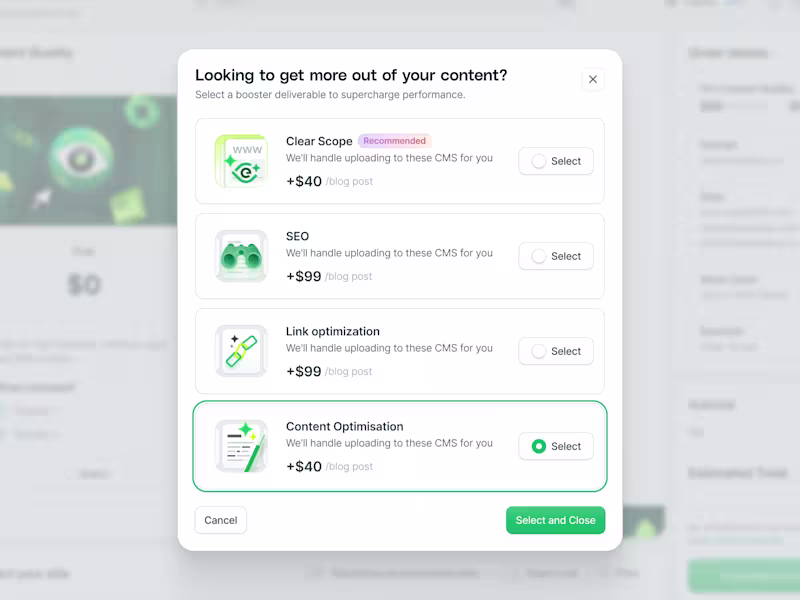The image size is (800, 600).
Task: Choose the Link optimization radio button
Action: 539,351
